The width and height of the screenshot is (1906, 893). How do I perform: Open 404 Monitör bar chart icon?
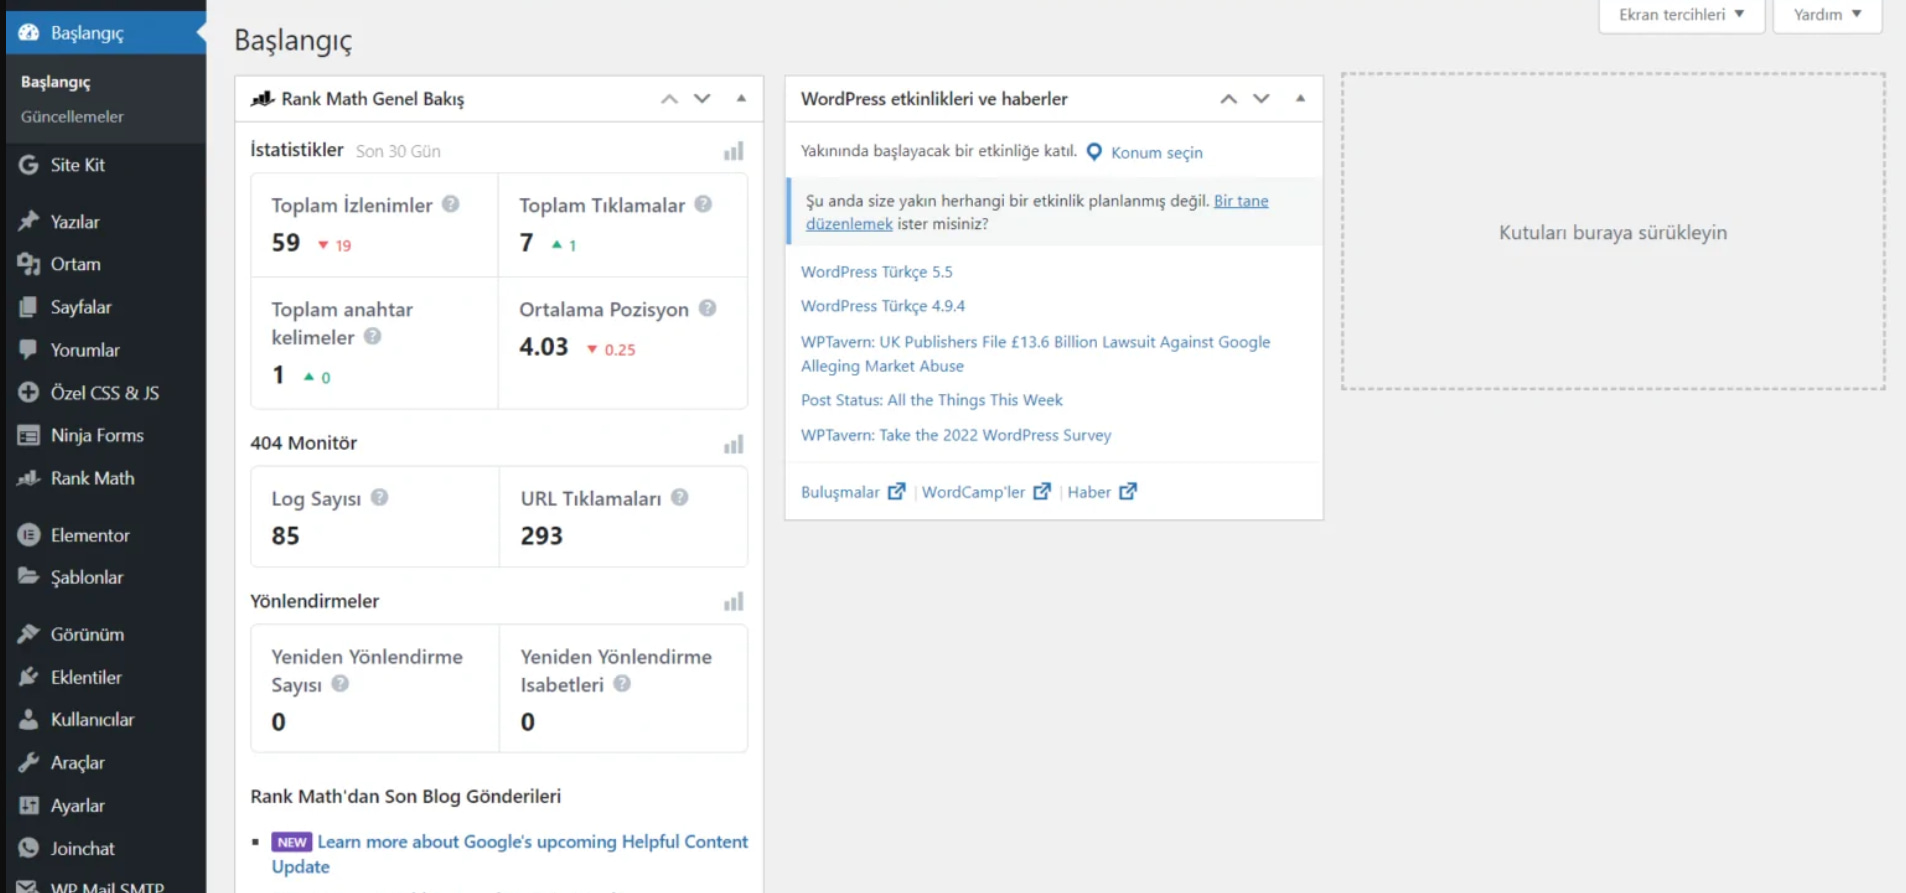coord(734,444)
